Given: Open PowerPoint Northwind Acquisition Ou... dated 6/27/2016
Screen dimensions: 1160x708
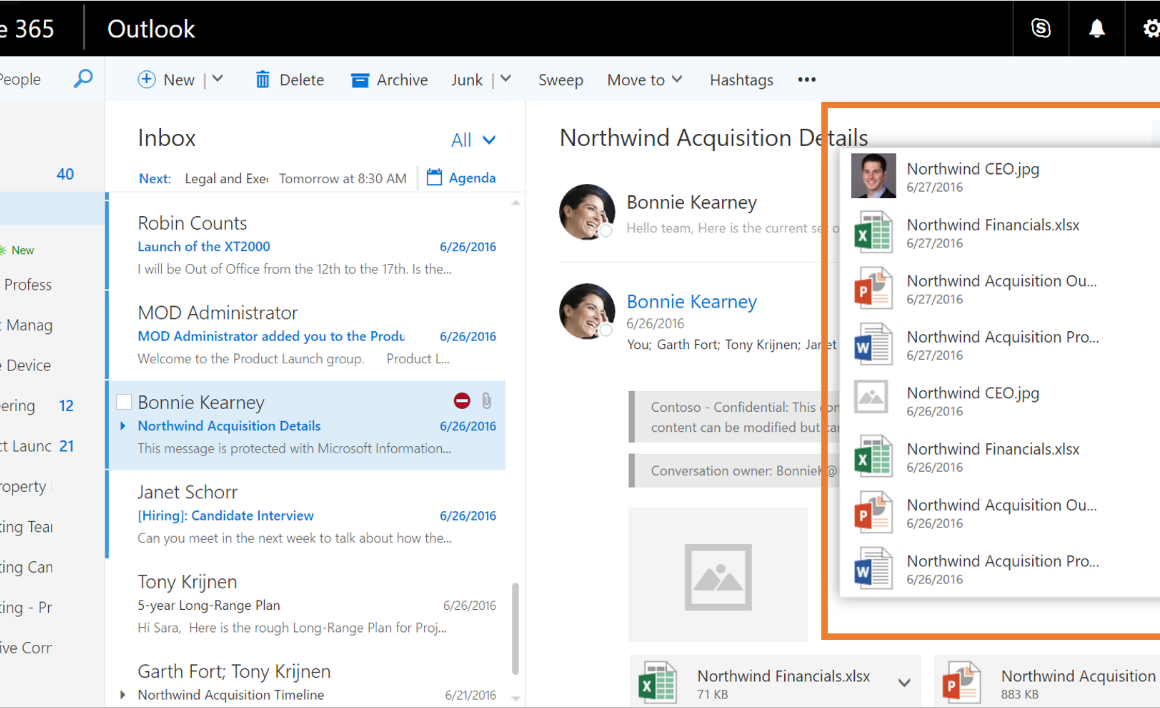Looking at the screenshot, I should pos(999,289).
